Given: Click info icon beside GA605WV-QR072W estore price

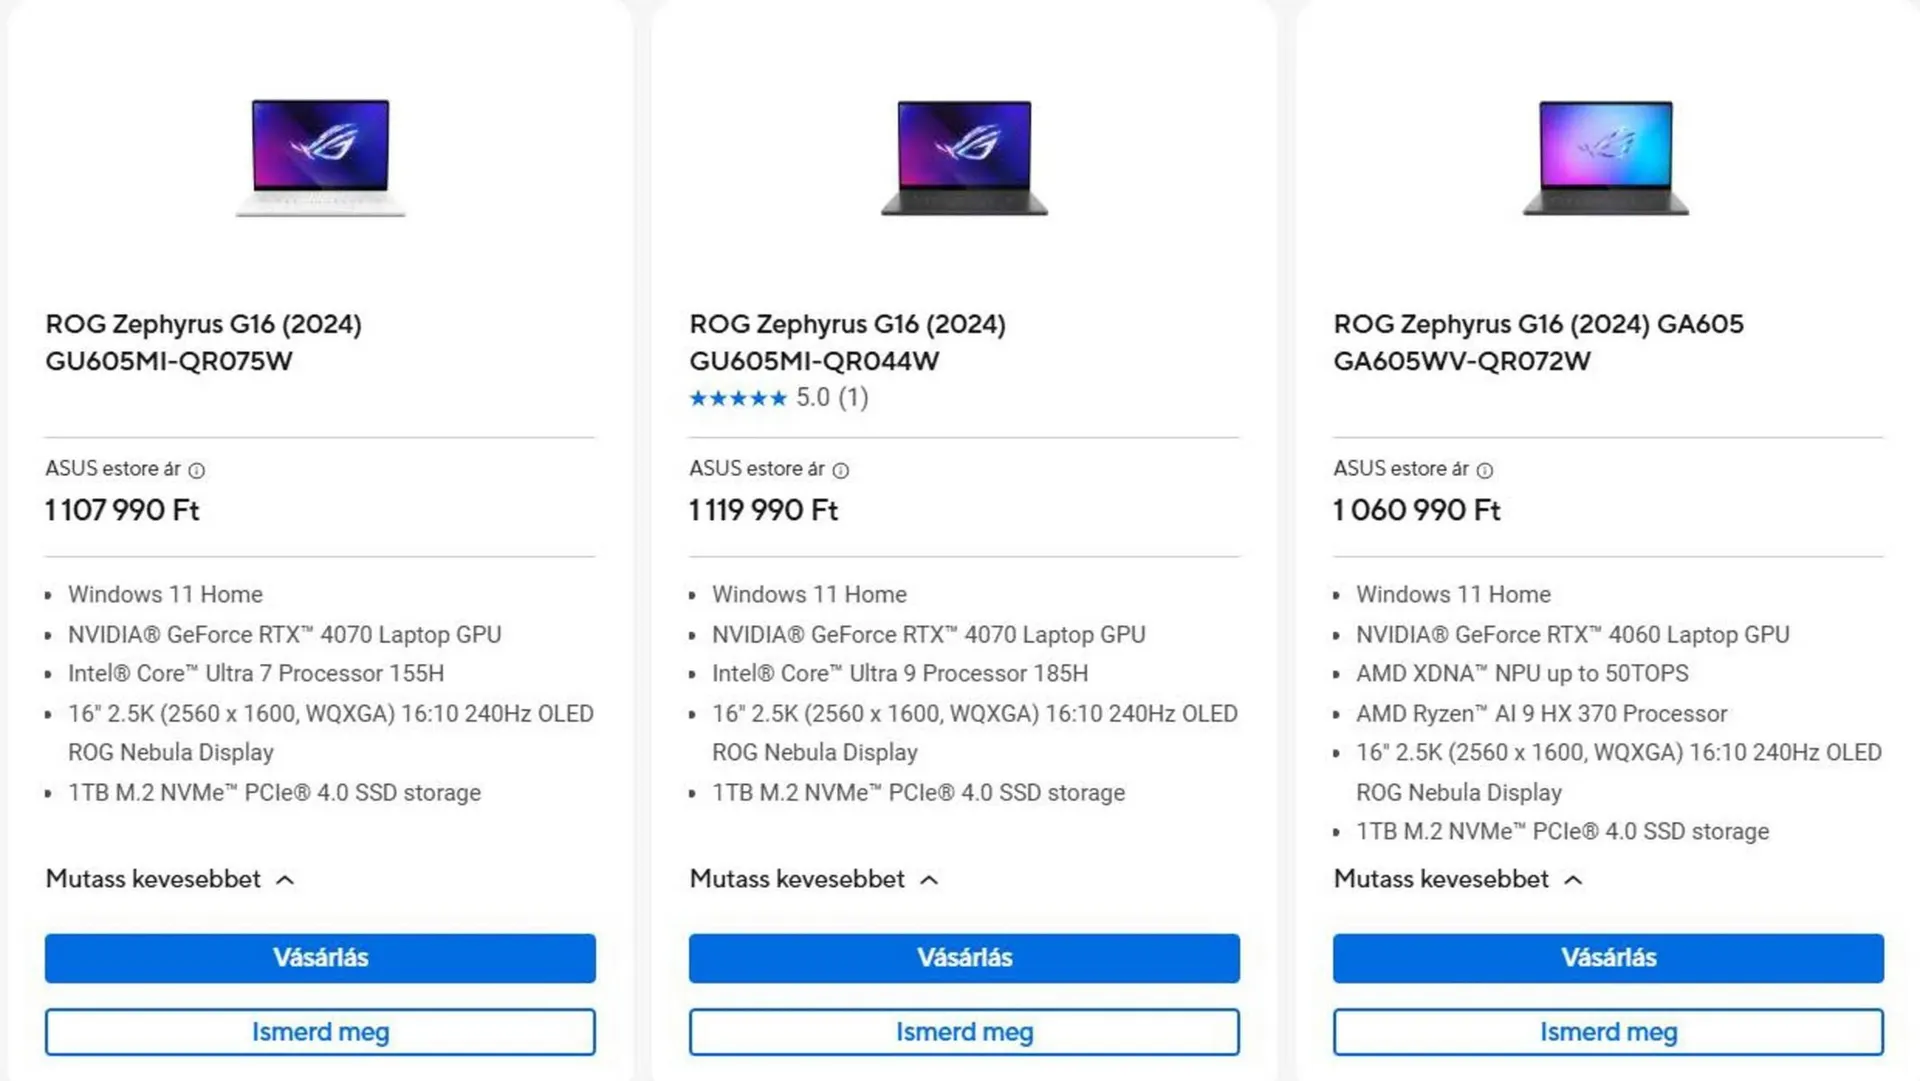Looking at the screenshot, I should pyautogui.click(x=1485, y=470).
